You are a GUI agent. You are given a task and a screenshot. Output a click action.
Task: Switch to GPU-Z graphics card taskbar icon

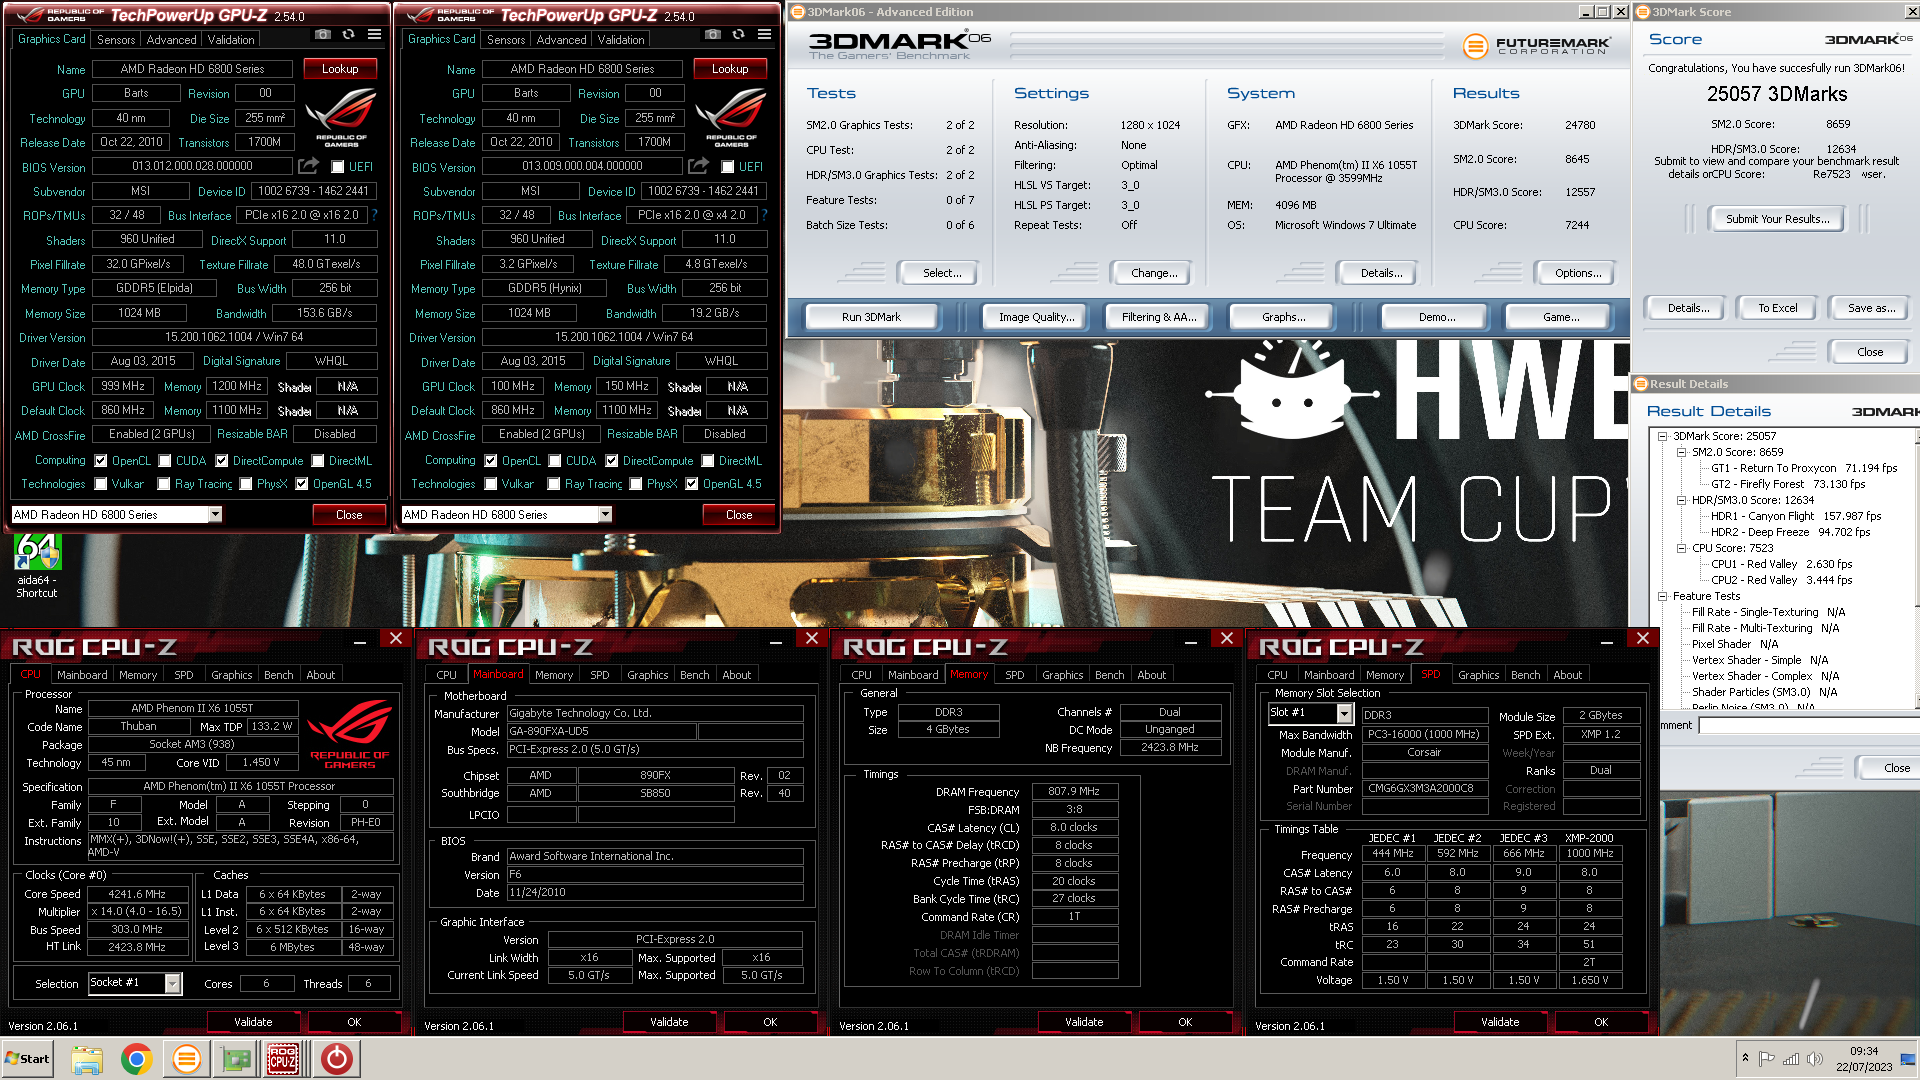point(236,1059)
